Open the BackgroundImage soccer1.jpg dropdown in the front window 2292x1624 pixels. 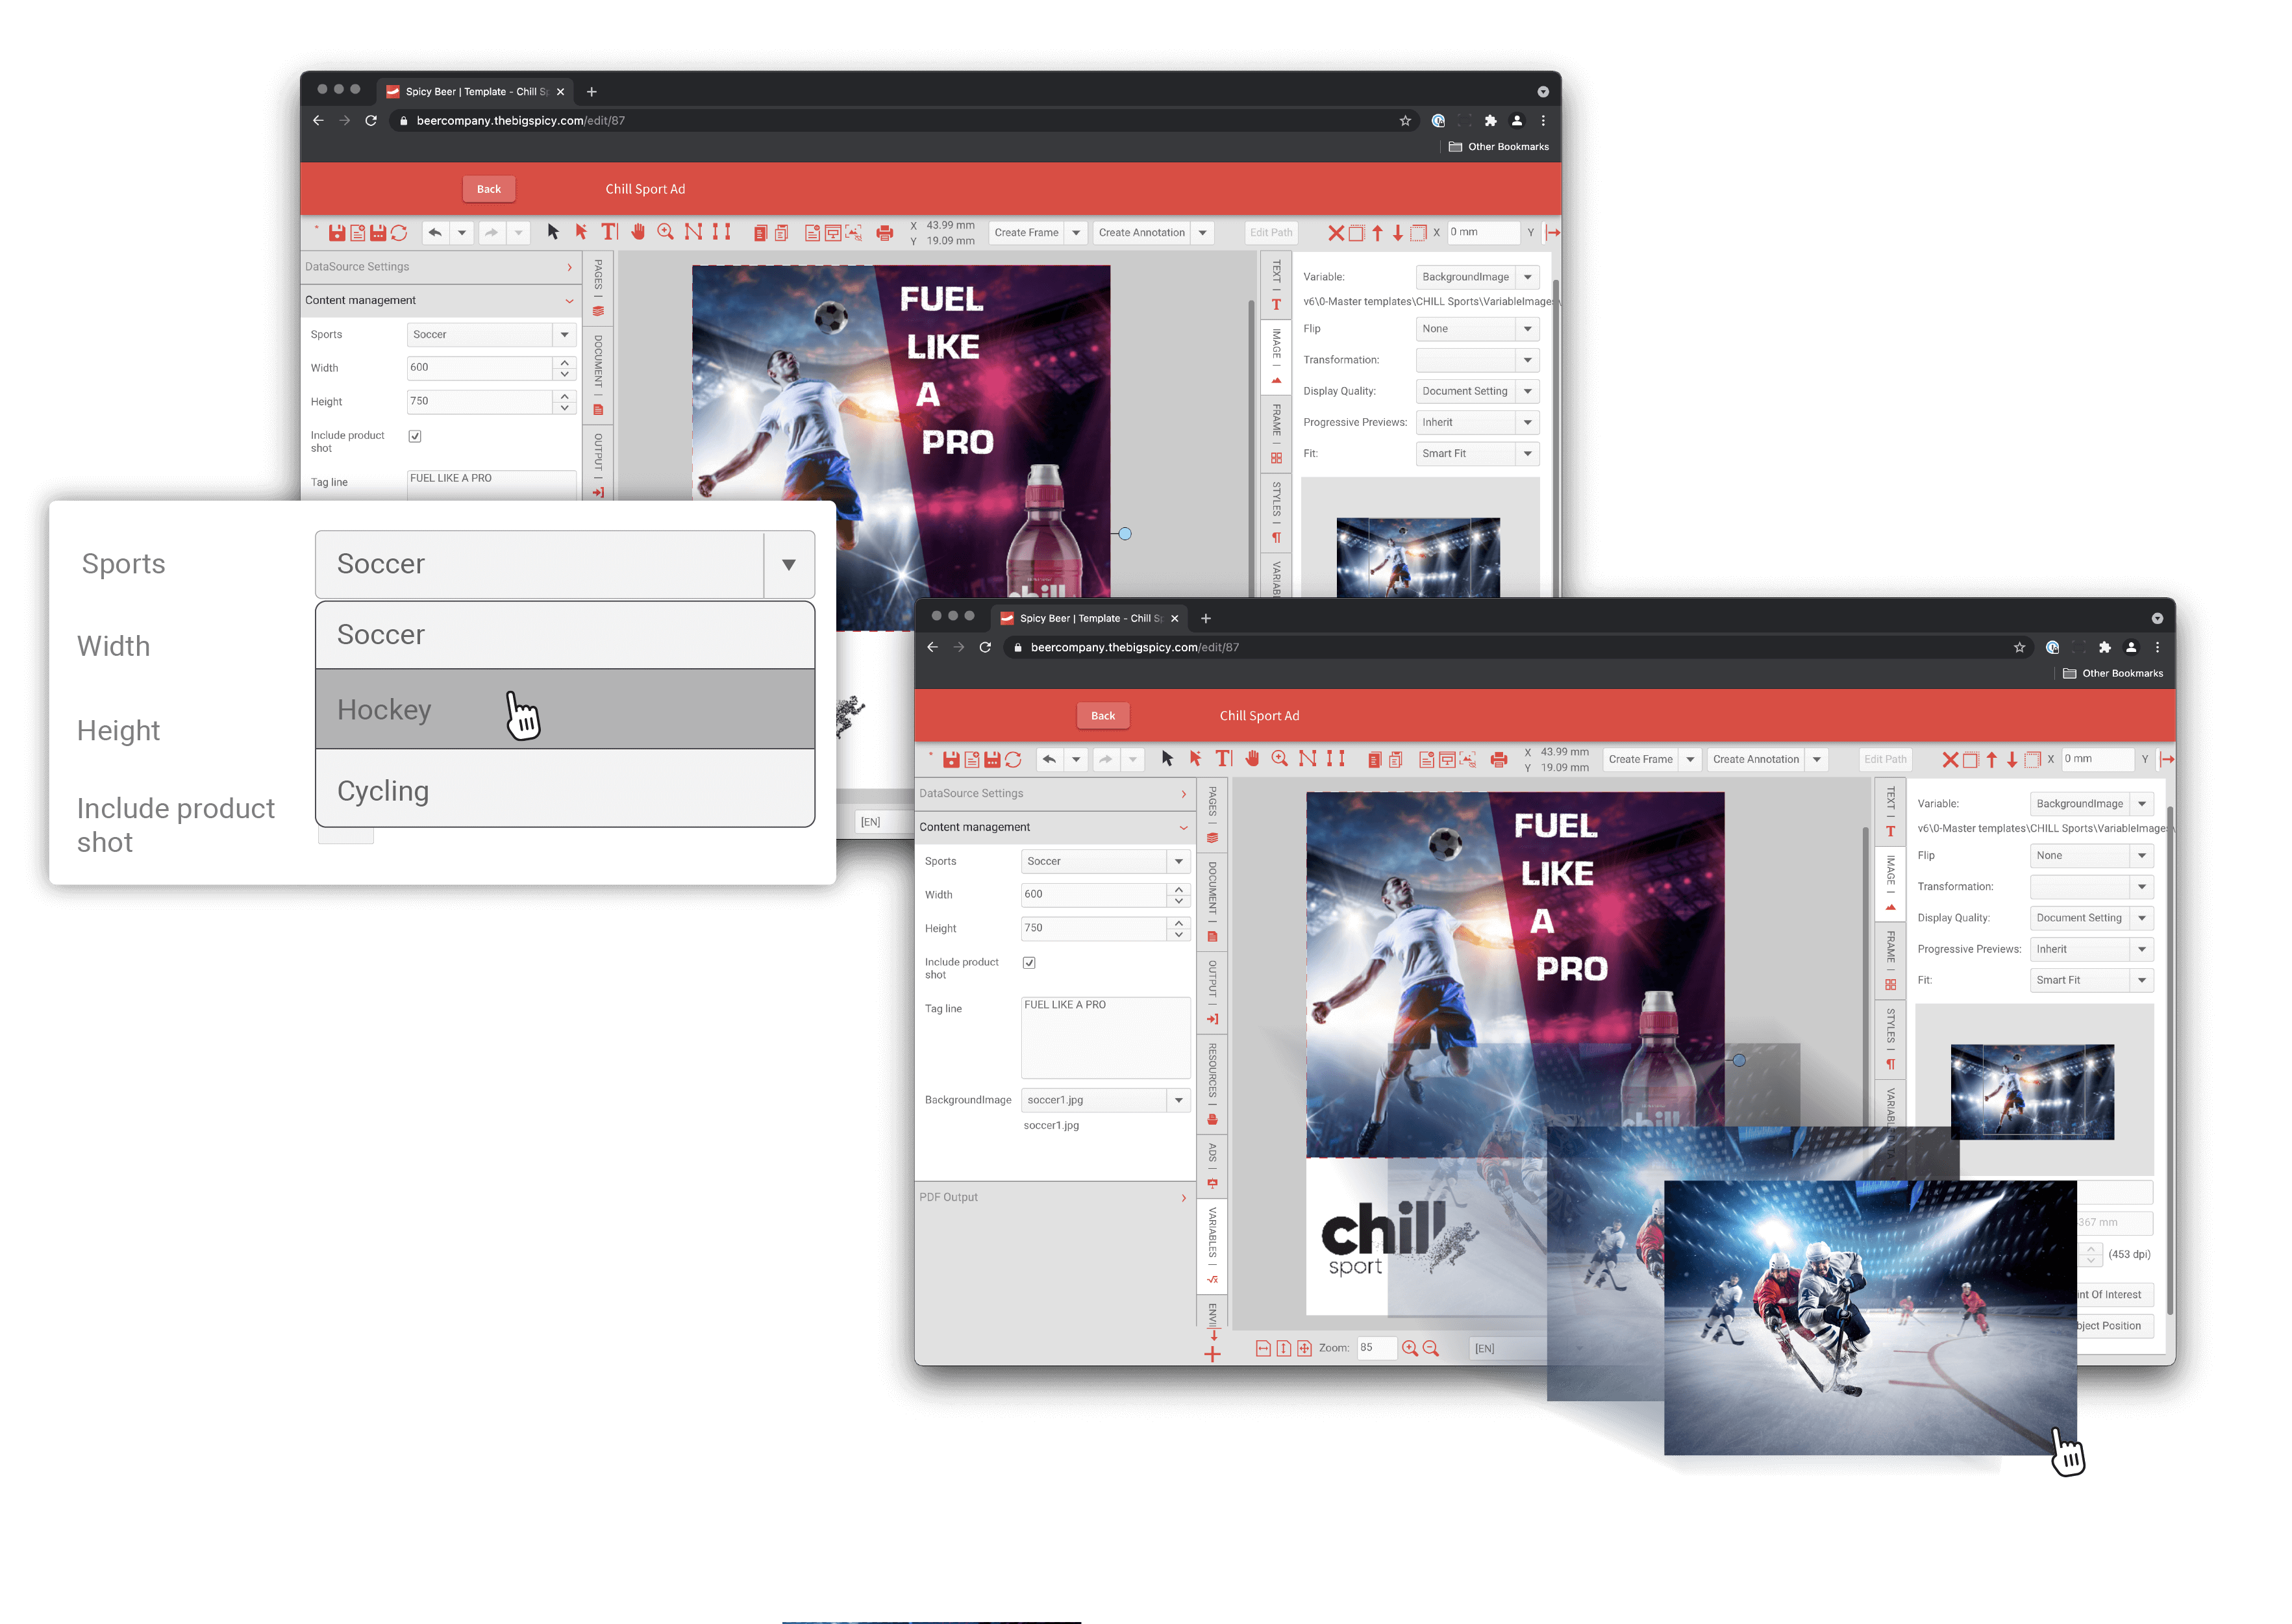(x=1105, y=1100)
